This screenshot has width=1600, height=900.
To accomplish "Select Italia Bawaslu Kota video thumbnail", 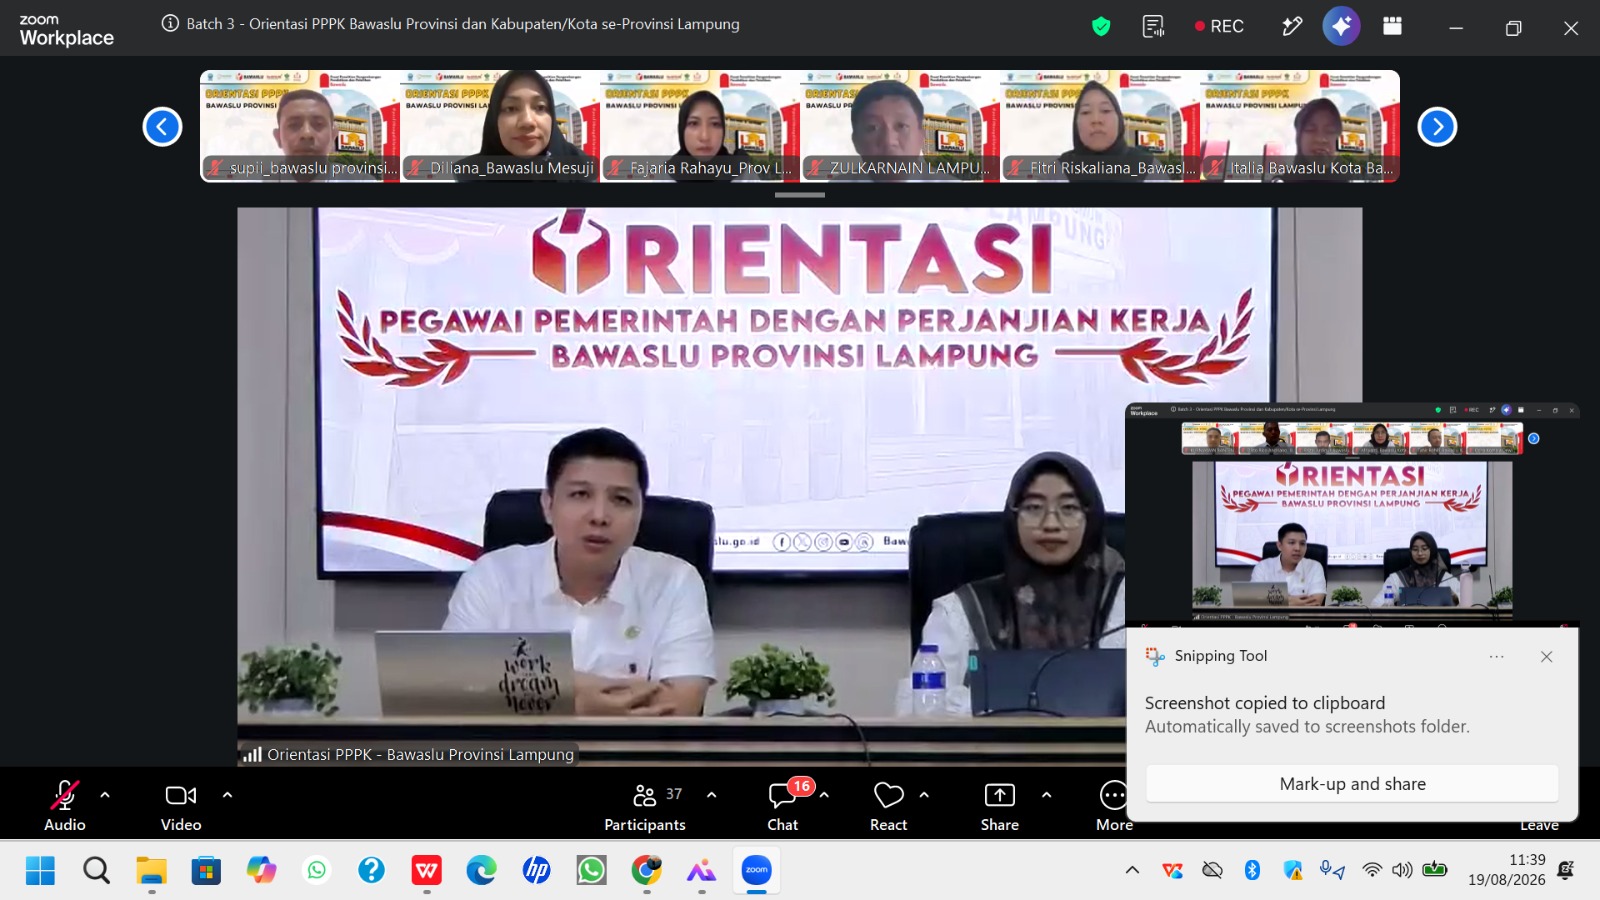I will [x=1300, y=126].
